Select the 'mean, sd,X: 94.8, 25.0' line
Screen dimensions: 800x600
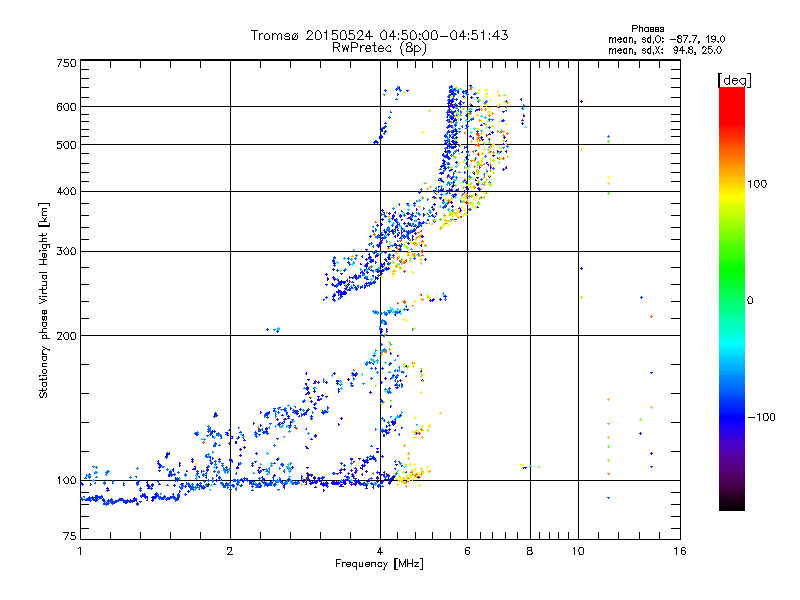665,50
